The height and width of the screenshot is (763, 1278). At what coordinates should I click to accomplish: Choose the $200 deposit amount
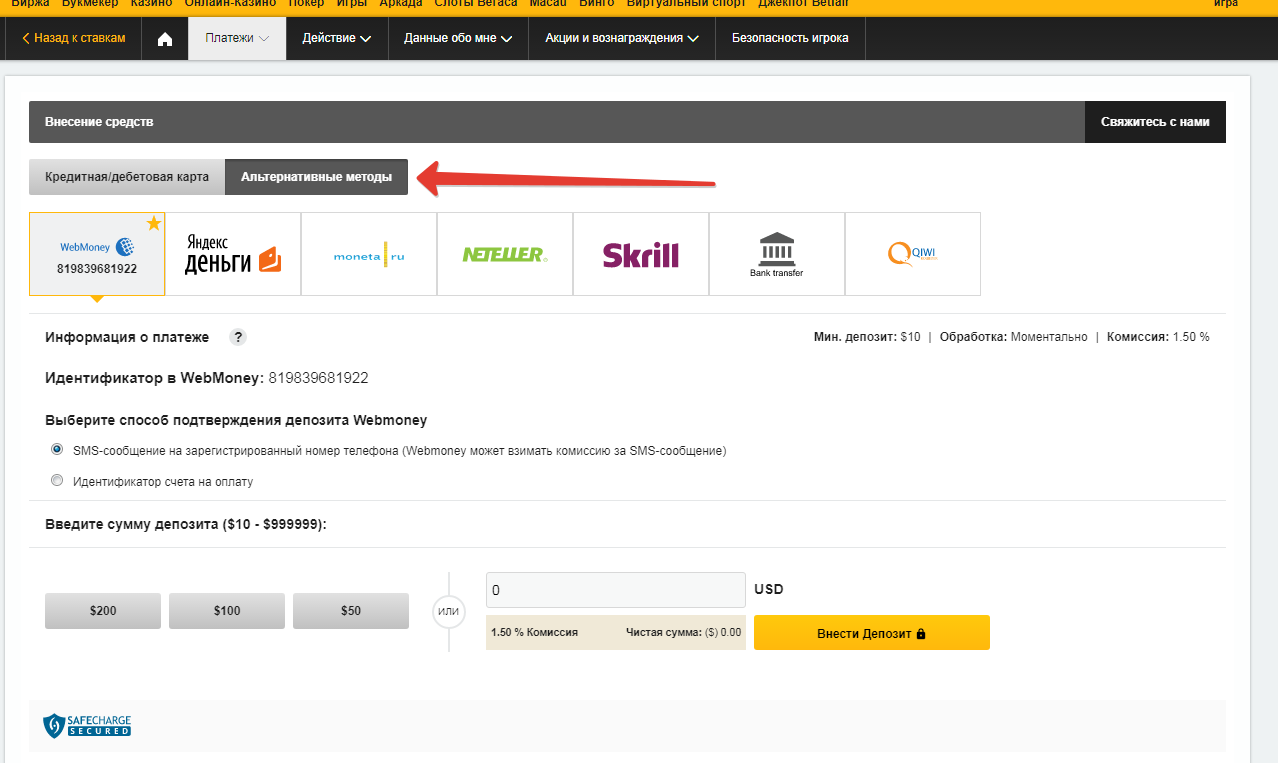(x=103, y=610)
